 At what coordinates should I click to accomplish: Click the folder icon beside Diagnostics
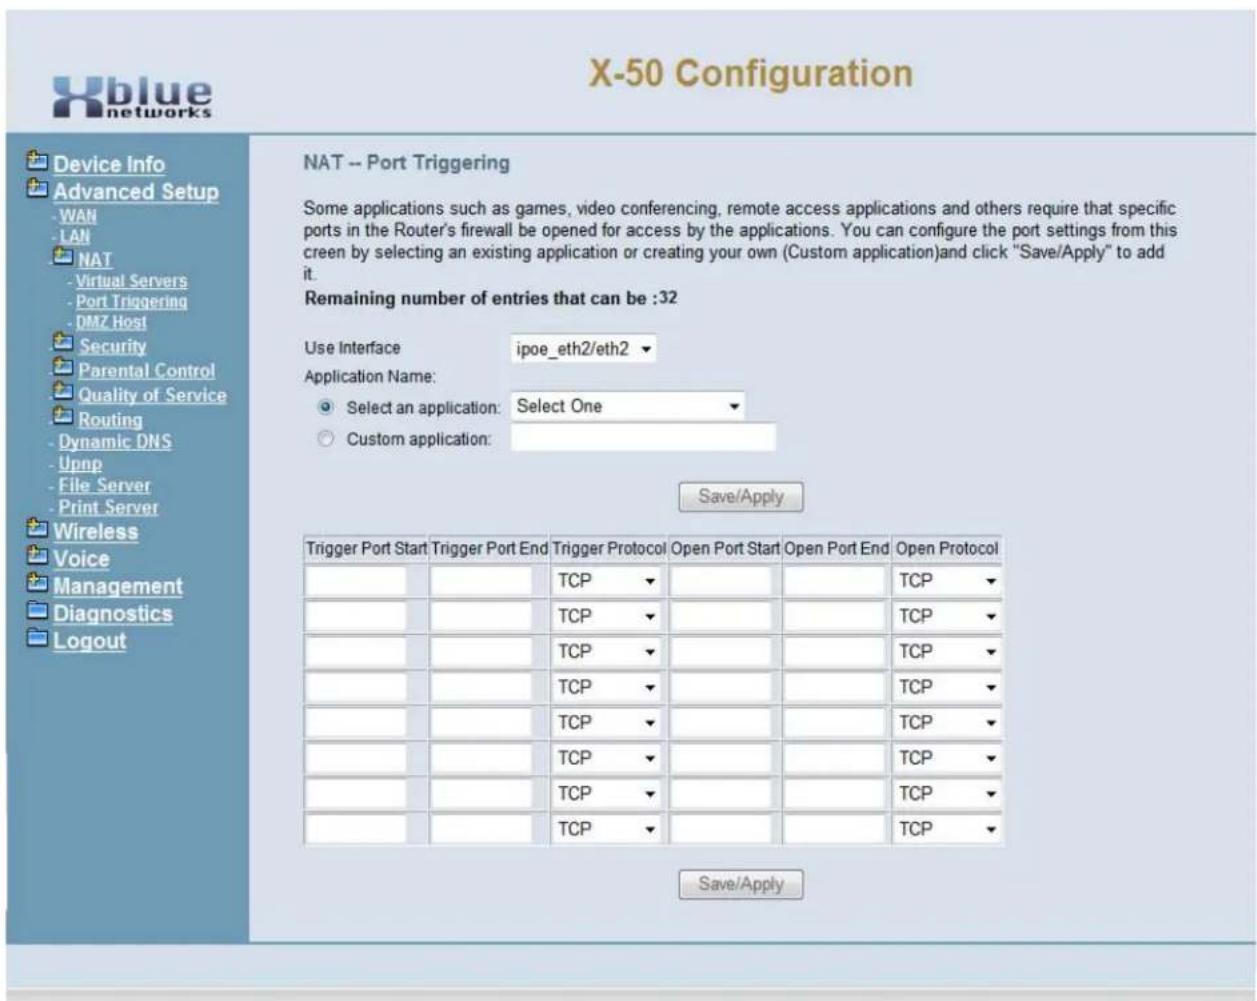tap(38, 611)
